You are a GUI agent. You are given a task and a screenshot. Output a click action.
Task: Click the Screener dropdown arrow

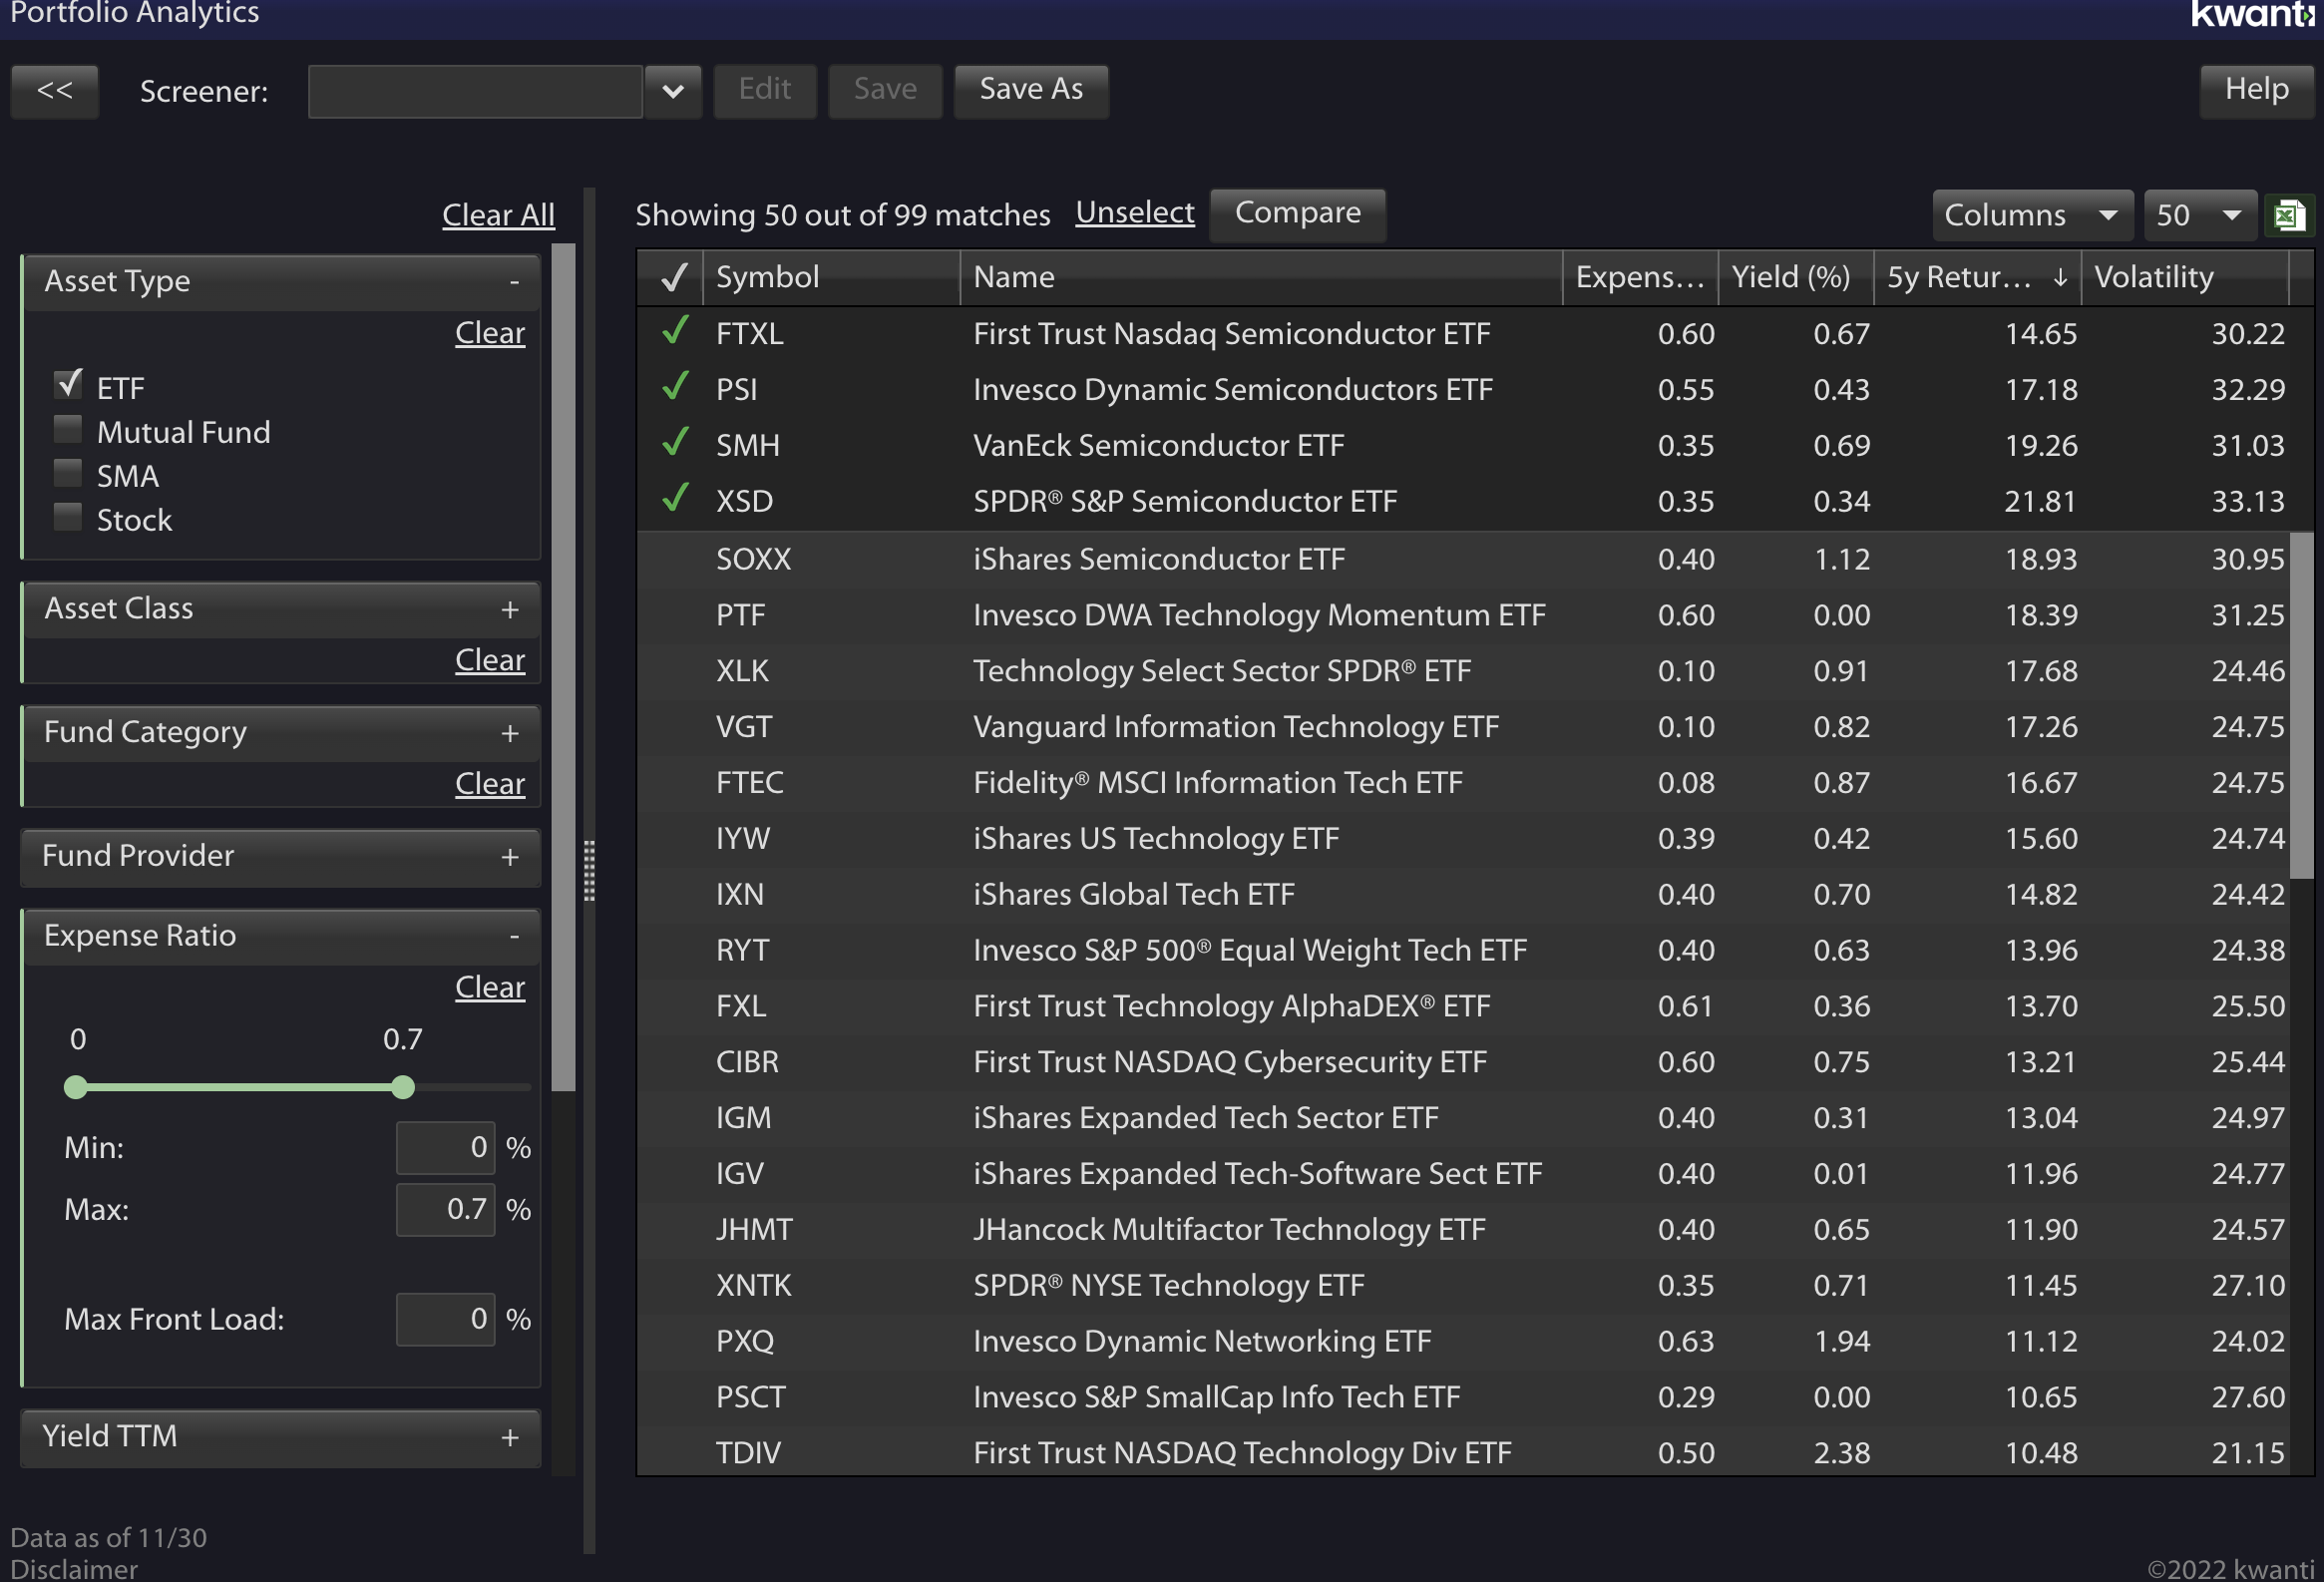point(674,90)
